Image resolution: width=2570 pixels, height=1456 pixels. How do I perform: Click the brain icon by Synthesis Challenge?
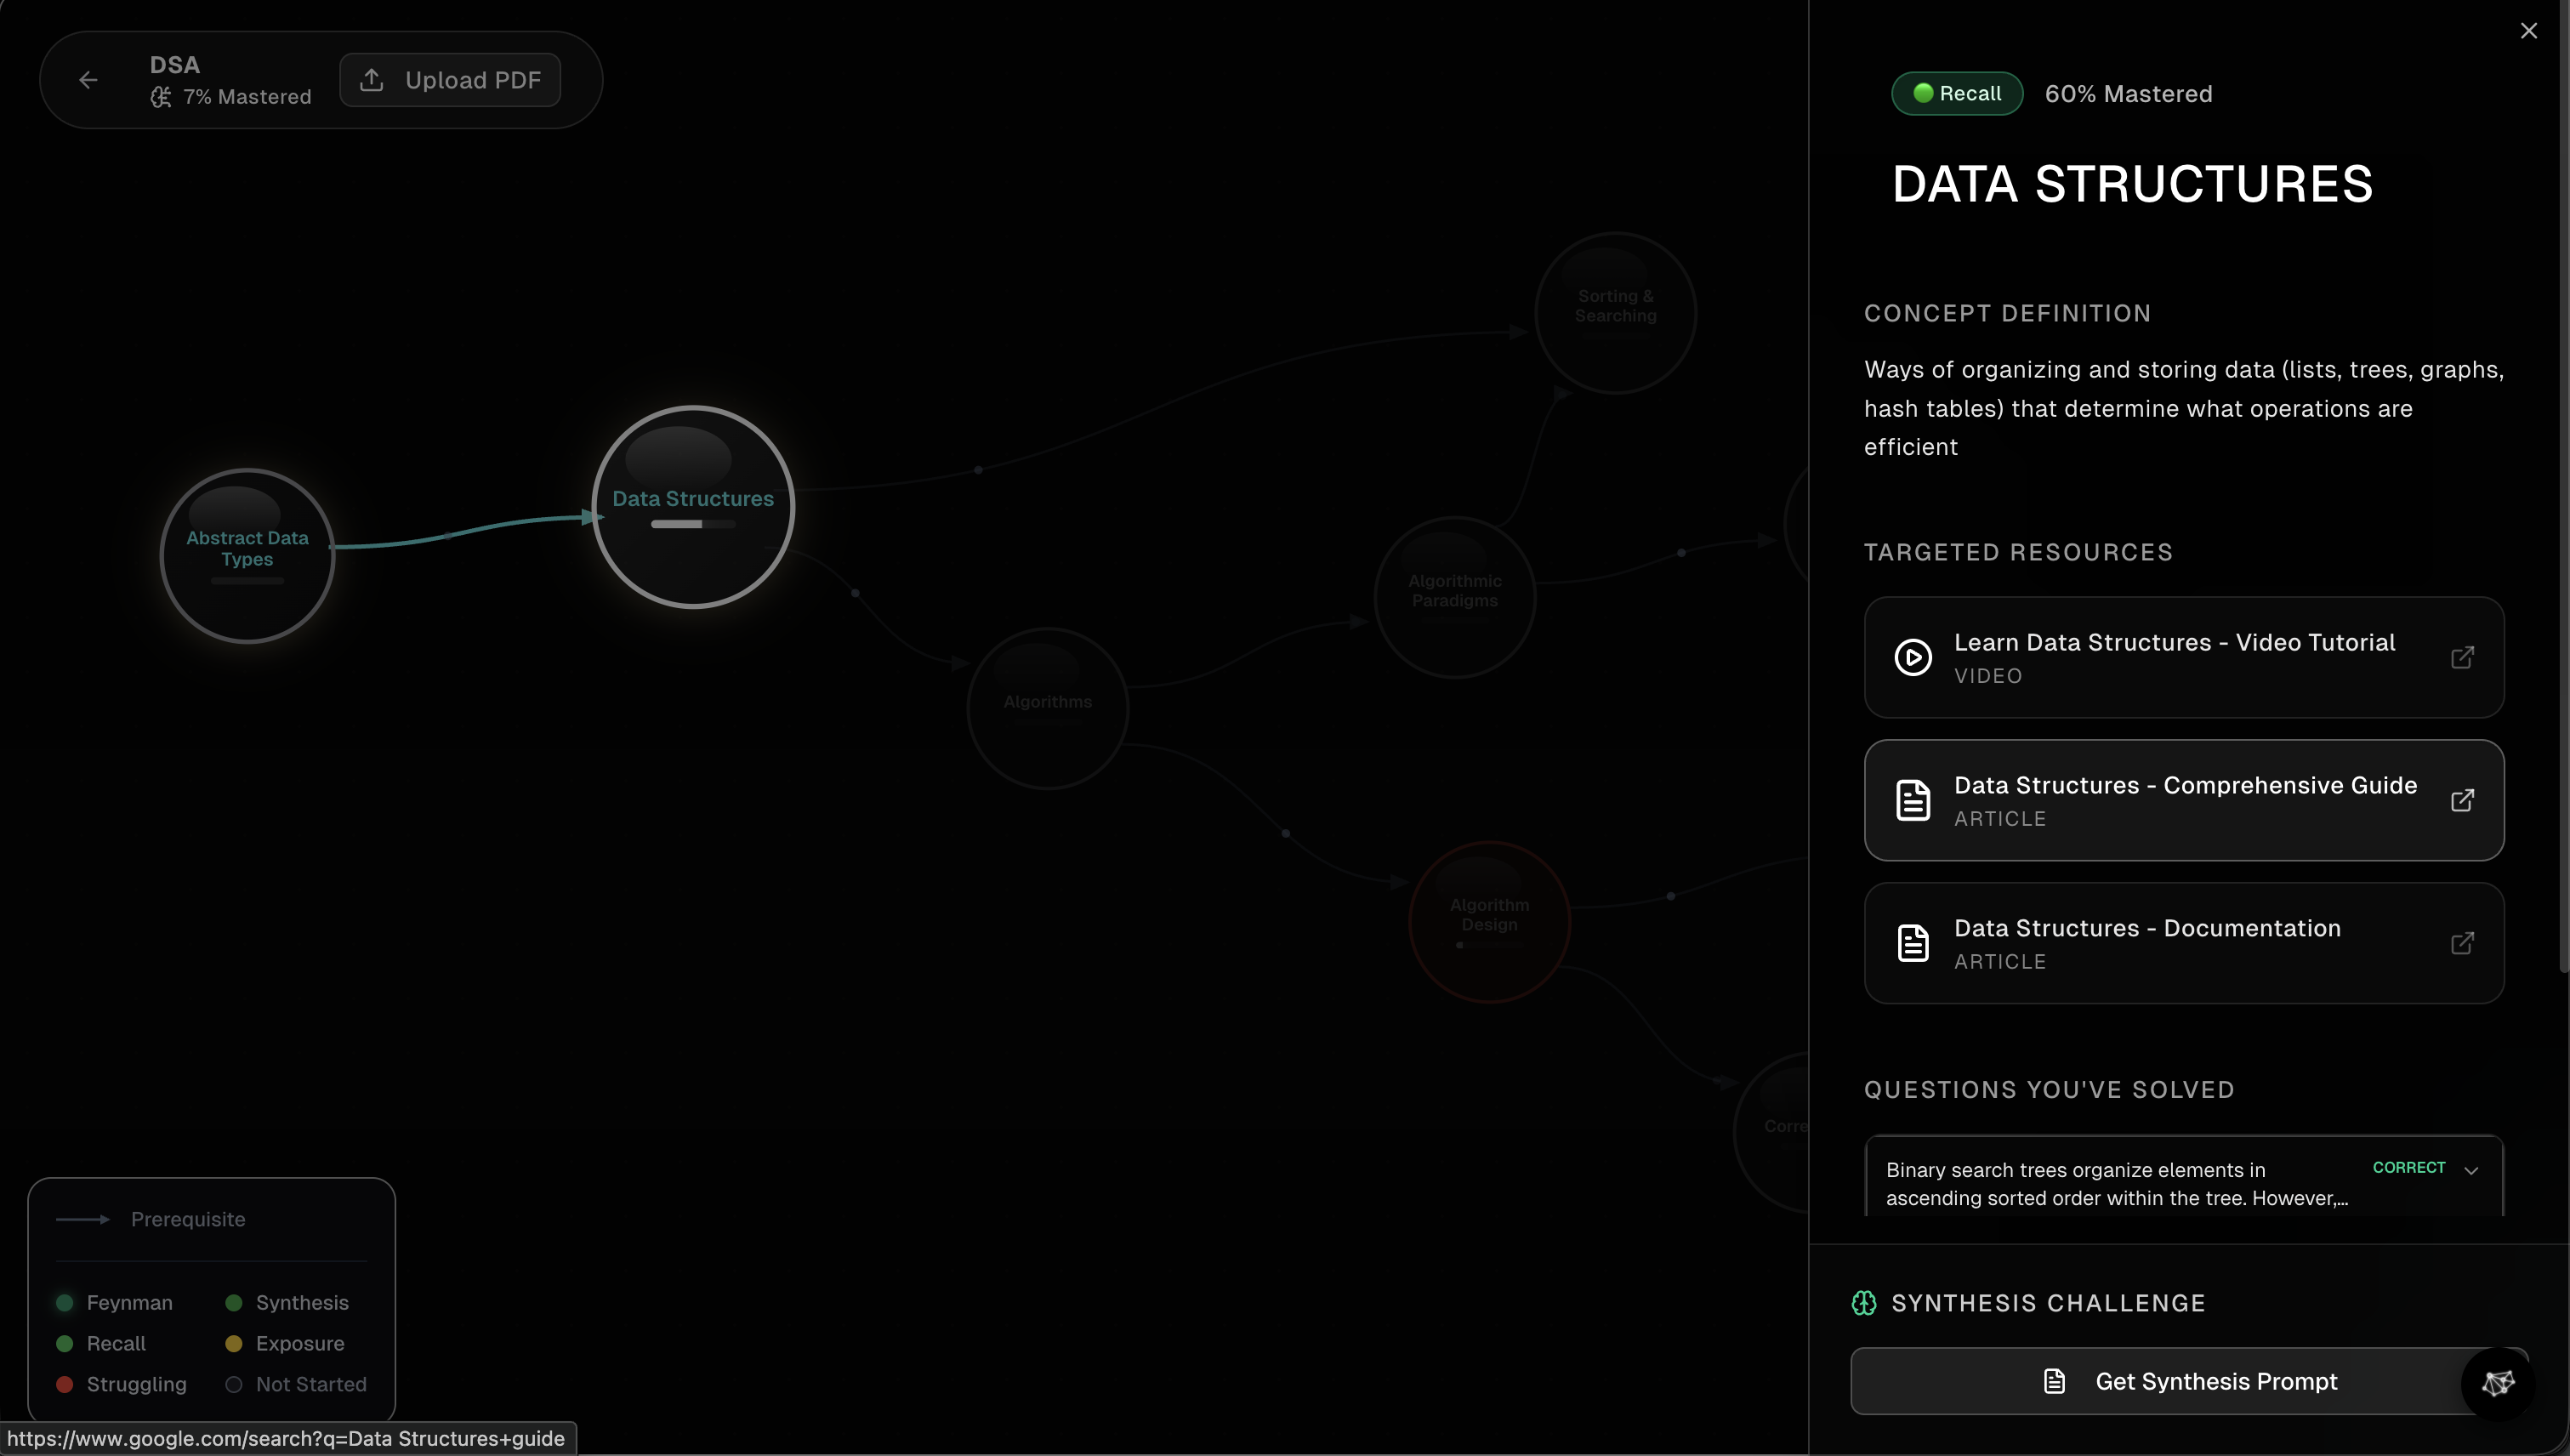1863,1303
